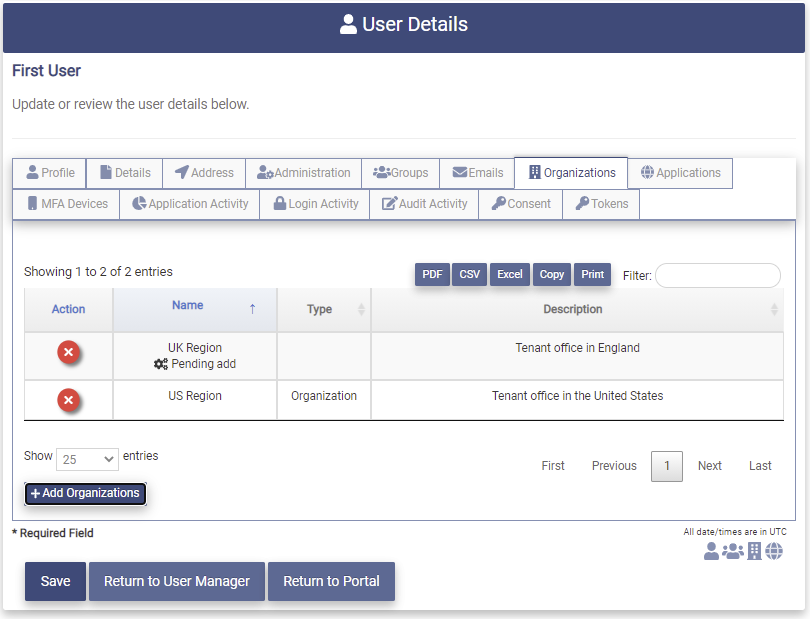Go to First page

[x=553, y=466]
